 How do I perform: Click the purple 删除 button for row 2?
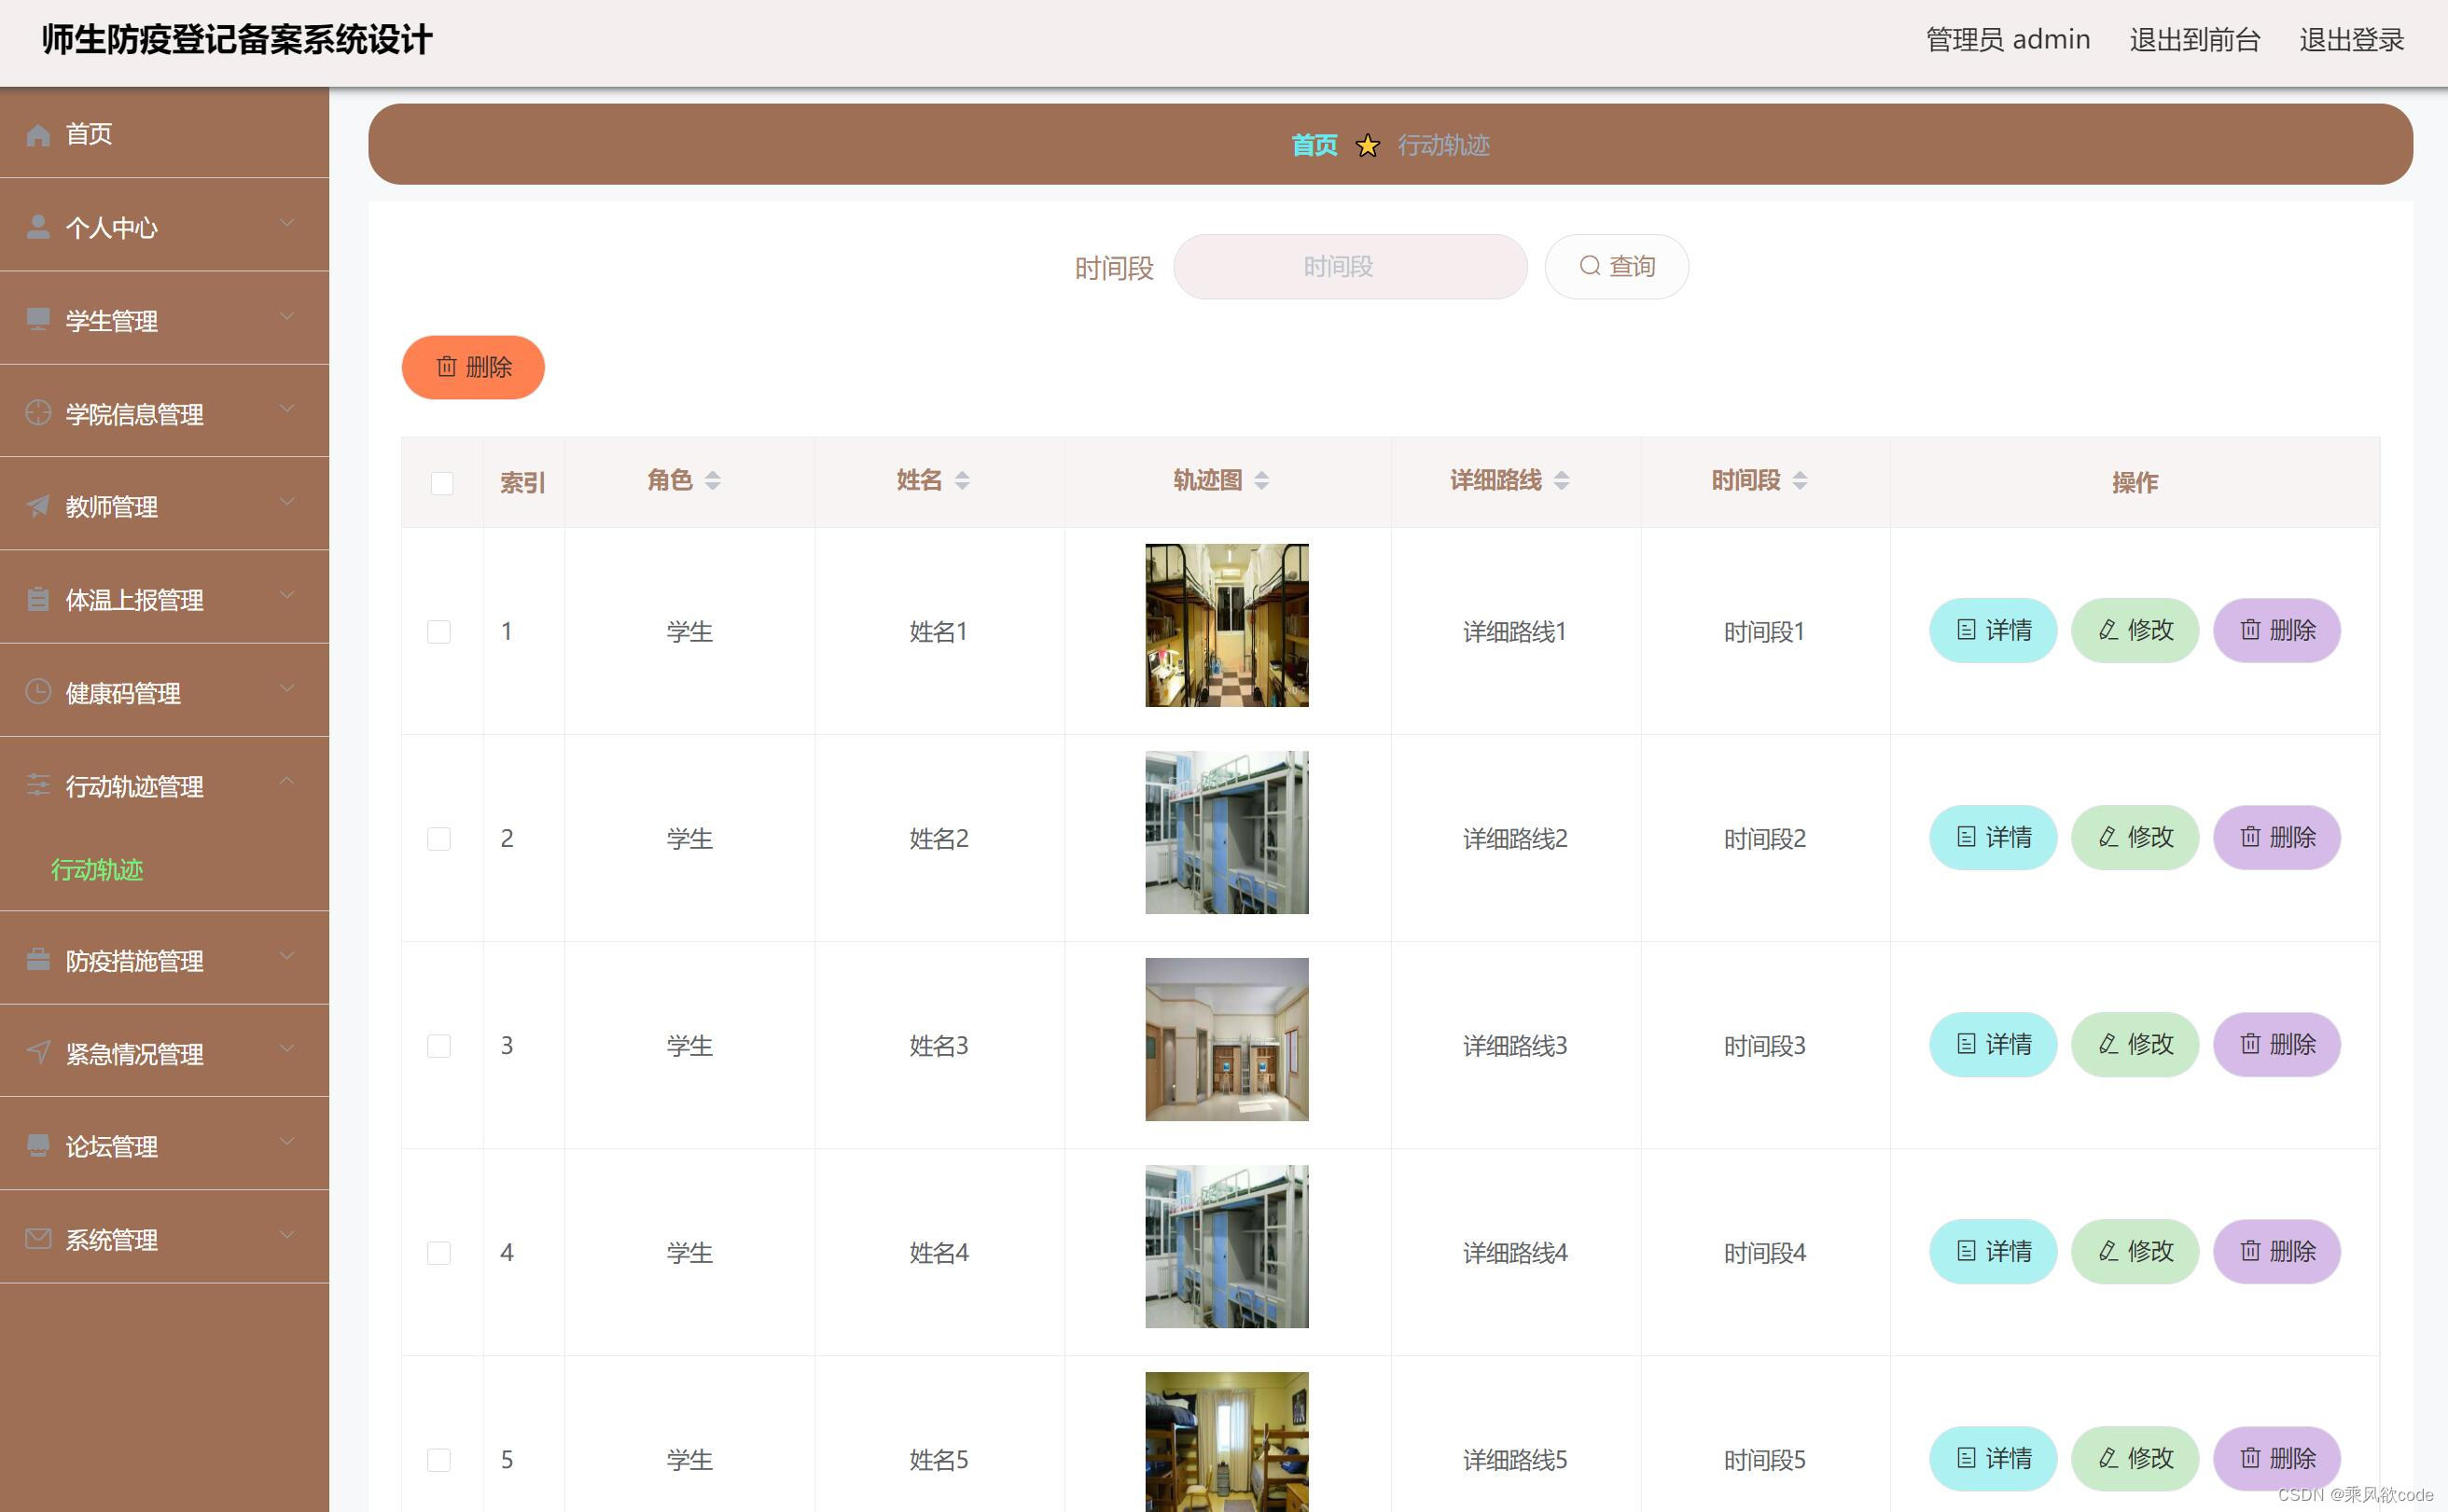pos(2276,837)
